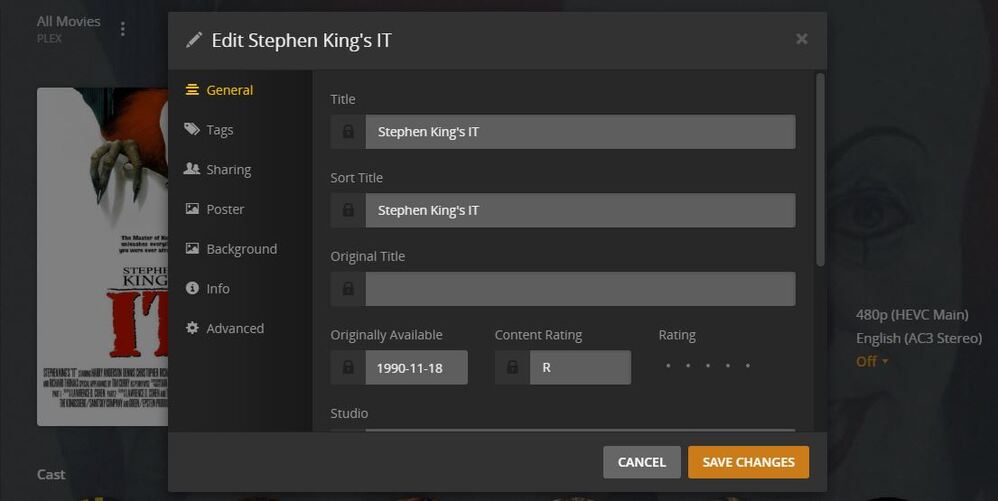Screen dimensions: 998x501
Task: Select the General tab in sidebar
Action: (219, 90)
